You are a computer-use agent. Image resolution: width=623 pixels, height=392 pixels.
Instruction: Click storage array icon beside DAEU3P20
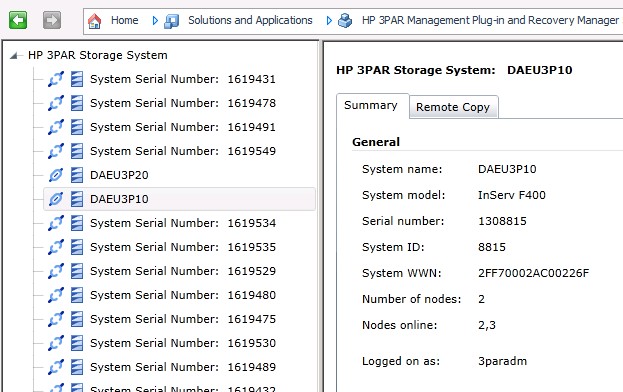(x=77, y=175)
